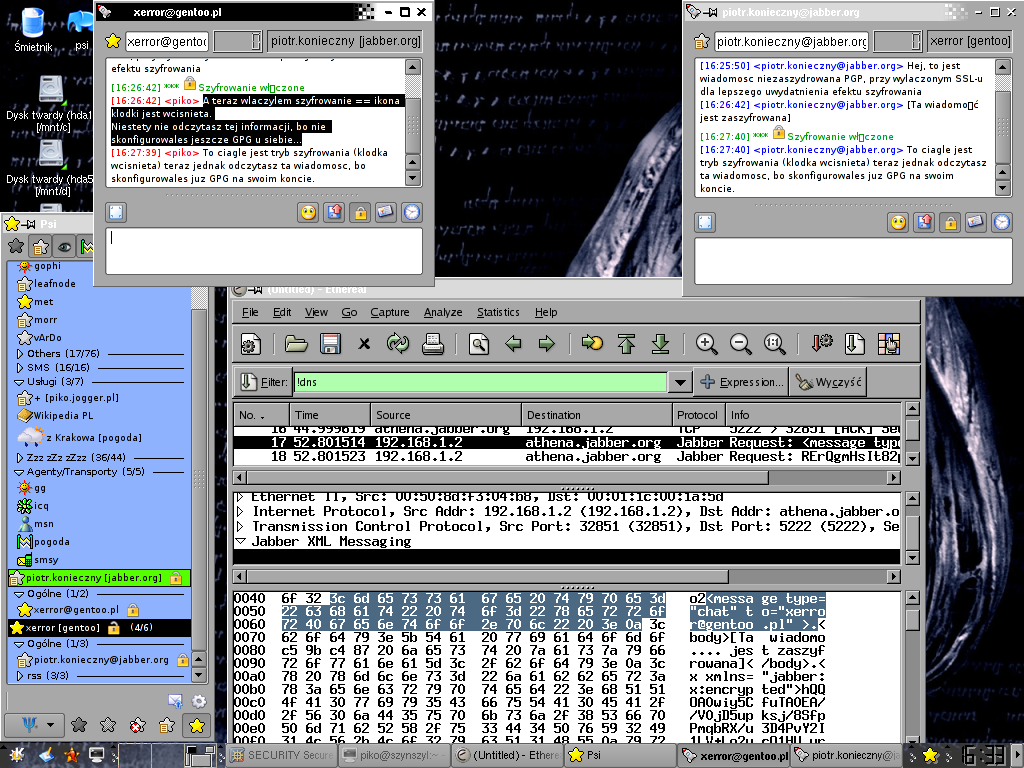Screen dimensions: 1024x768
Task: Toggle show away contacts icon in Psi
Action: [40, 247]
